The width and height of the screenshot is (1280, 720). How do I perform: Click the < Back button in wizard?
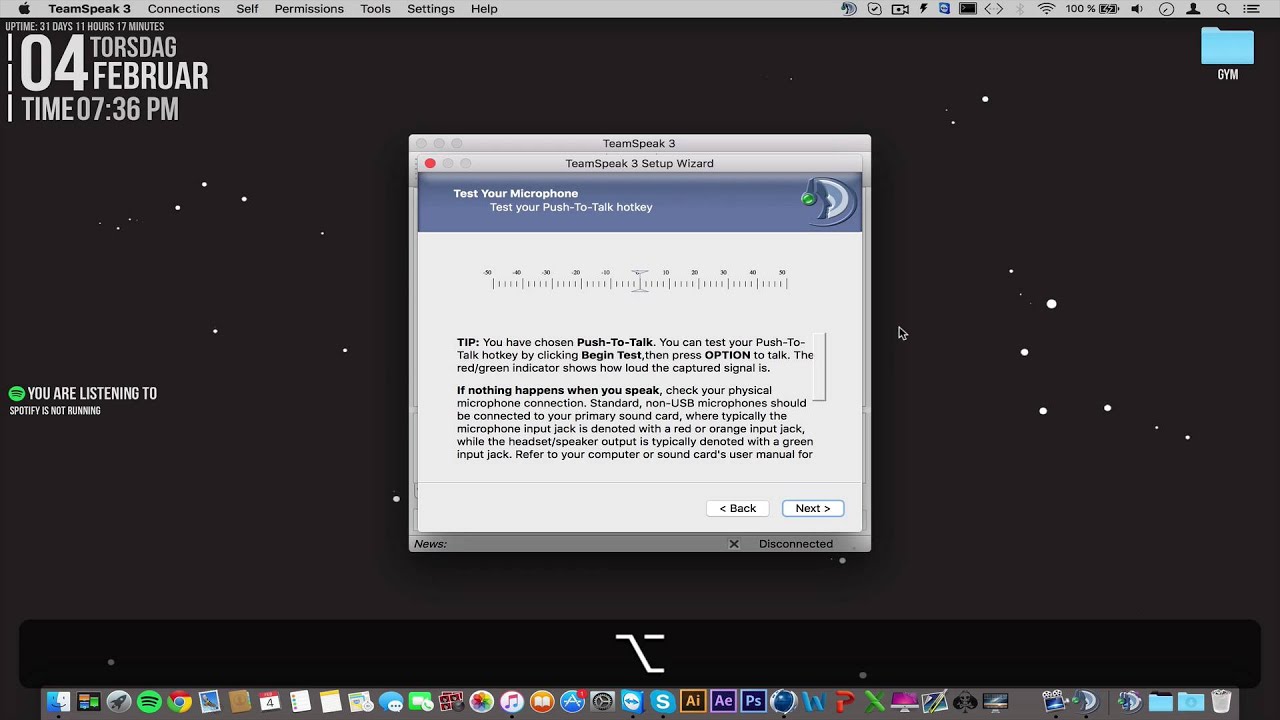pos(738,508)
